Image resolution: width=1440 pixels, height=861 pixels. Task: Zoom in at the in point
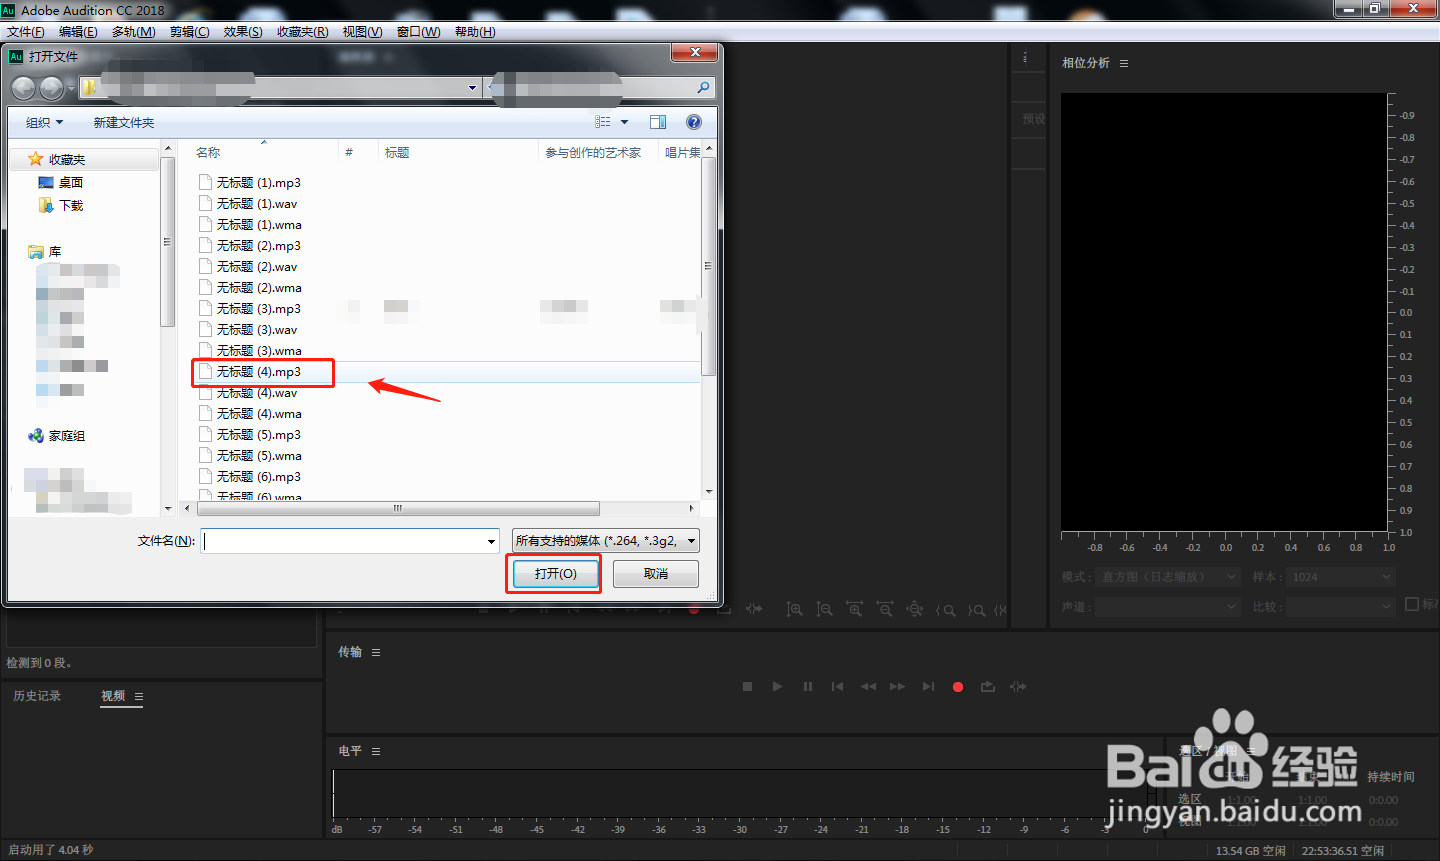click(x=945, y=610)
